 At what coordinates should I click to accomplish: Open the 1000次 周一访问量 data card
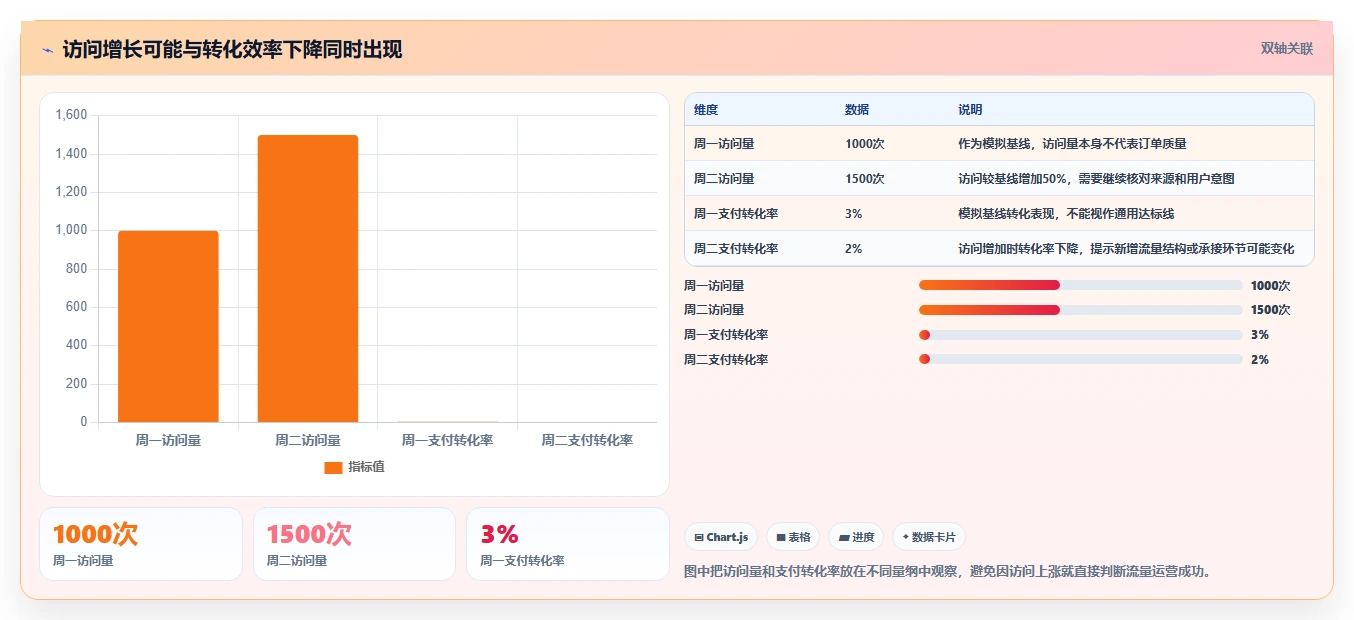pos(141,544)
